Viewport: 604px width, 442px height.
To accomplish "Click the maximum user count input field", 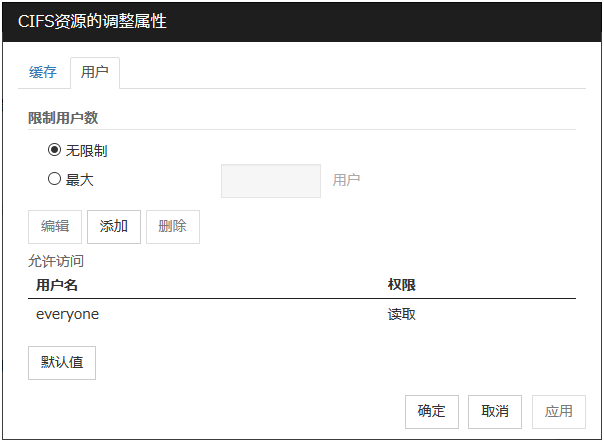I will [x=270, y=181].
